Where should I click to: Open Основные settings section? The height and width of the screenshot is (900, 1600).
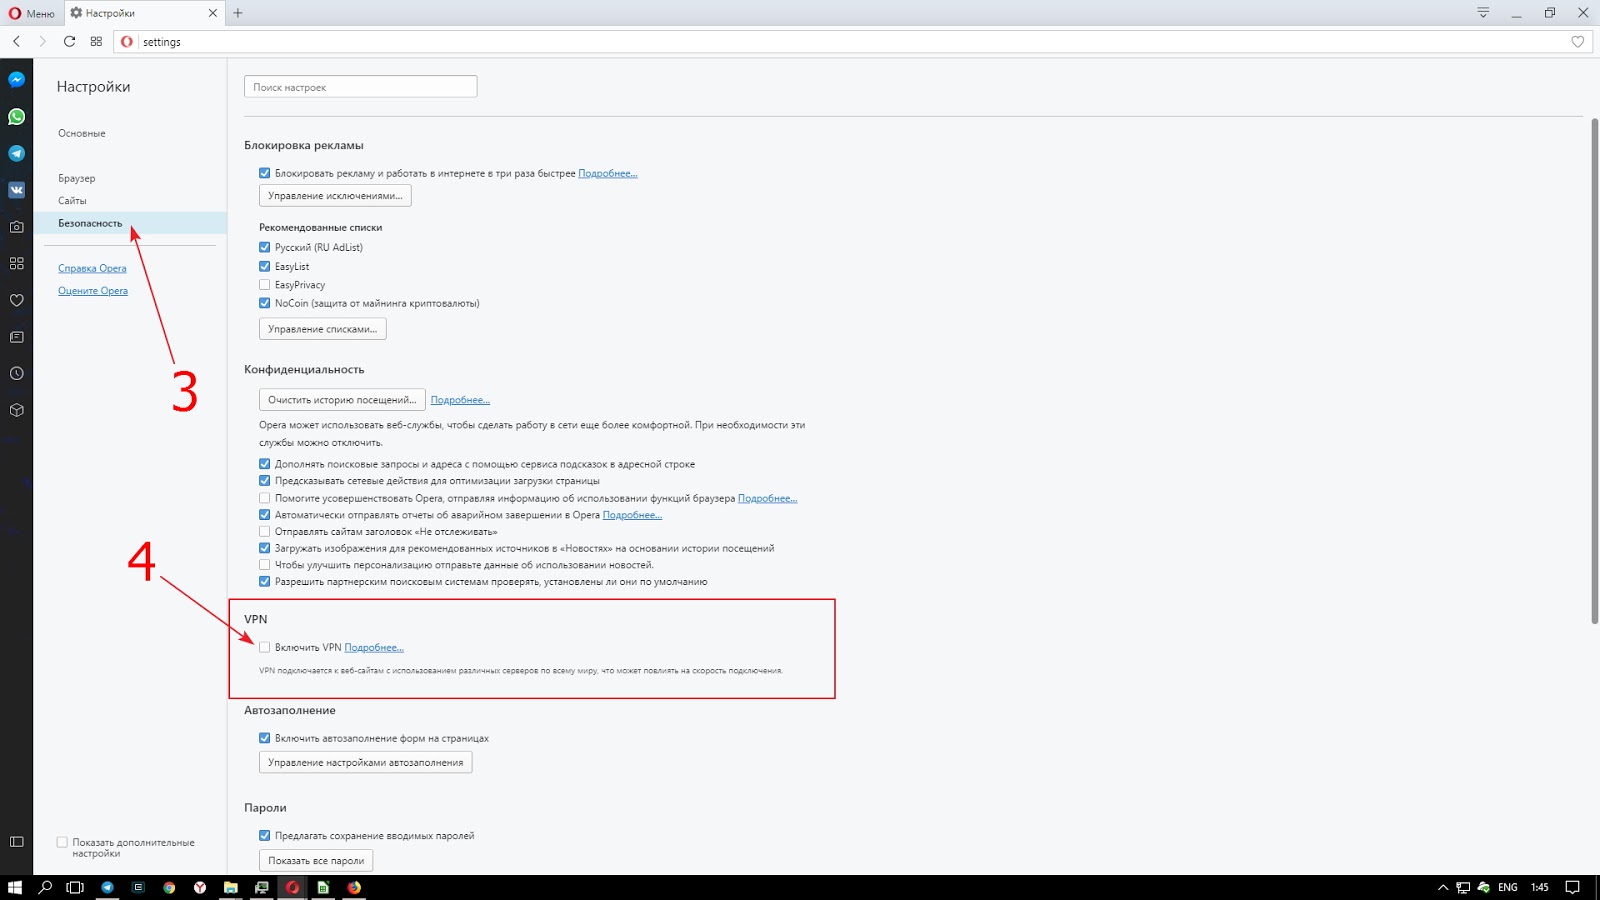pos(82,133)
